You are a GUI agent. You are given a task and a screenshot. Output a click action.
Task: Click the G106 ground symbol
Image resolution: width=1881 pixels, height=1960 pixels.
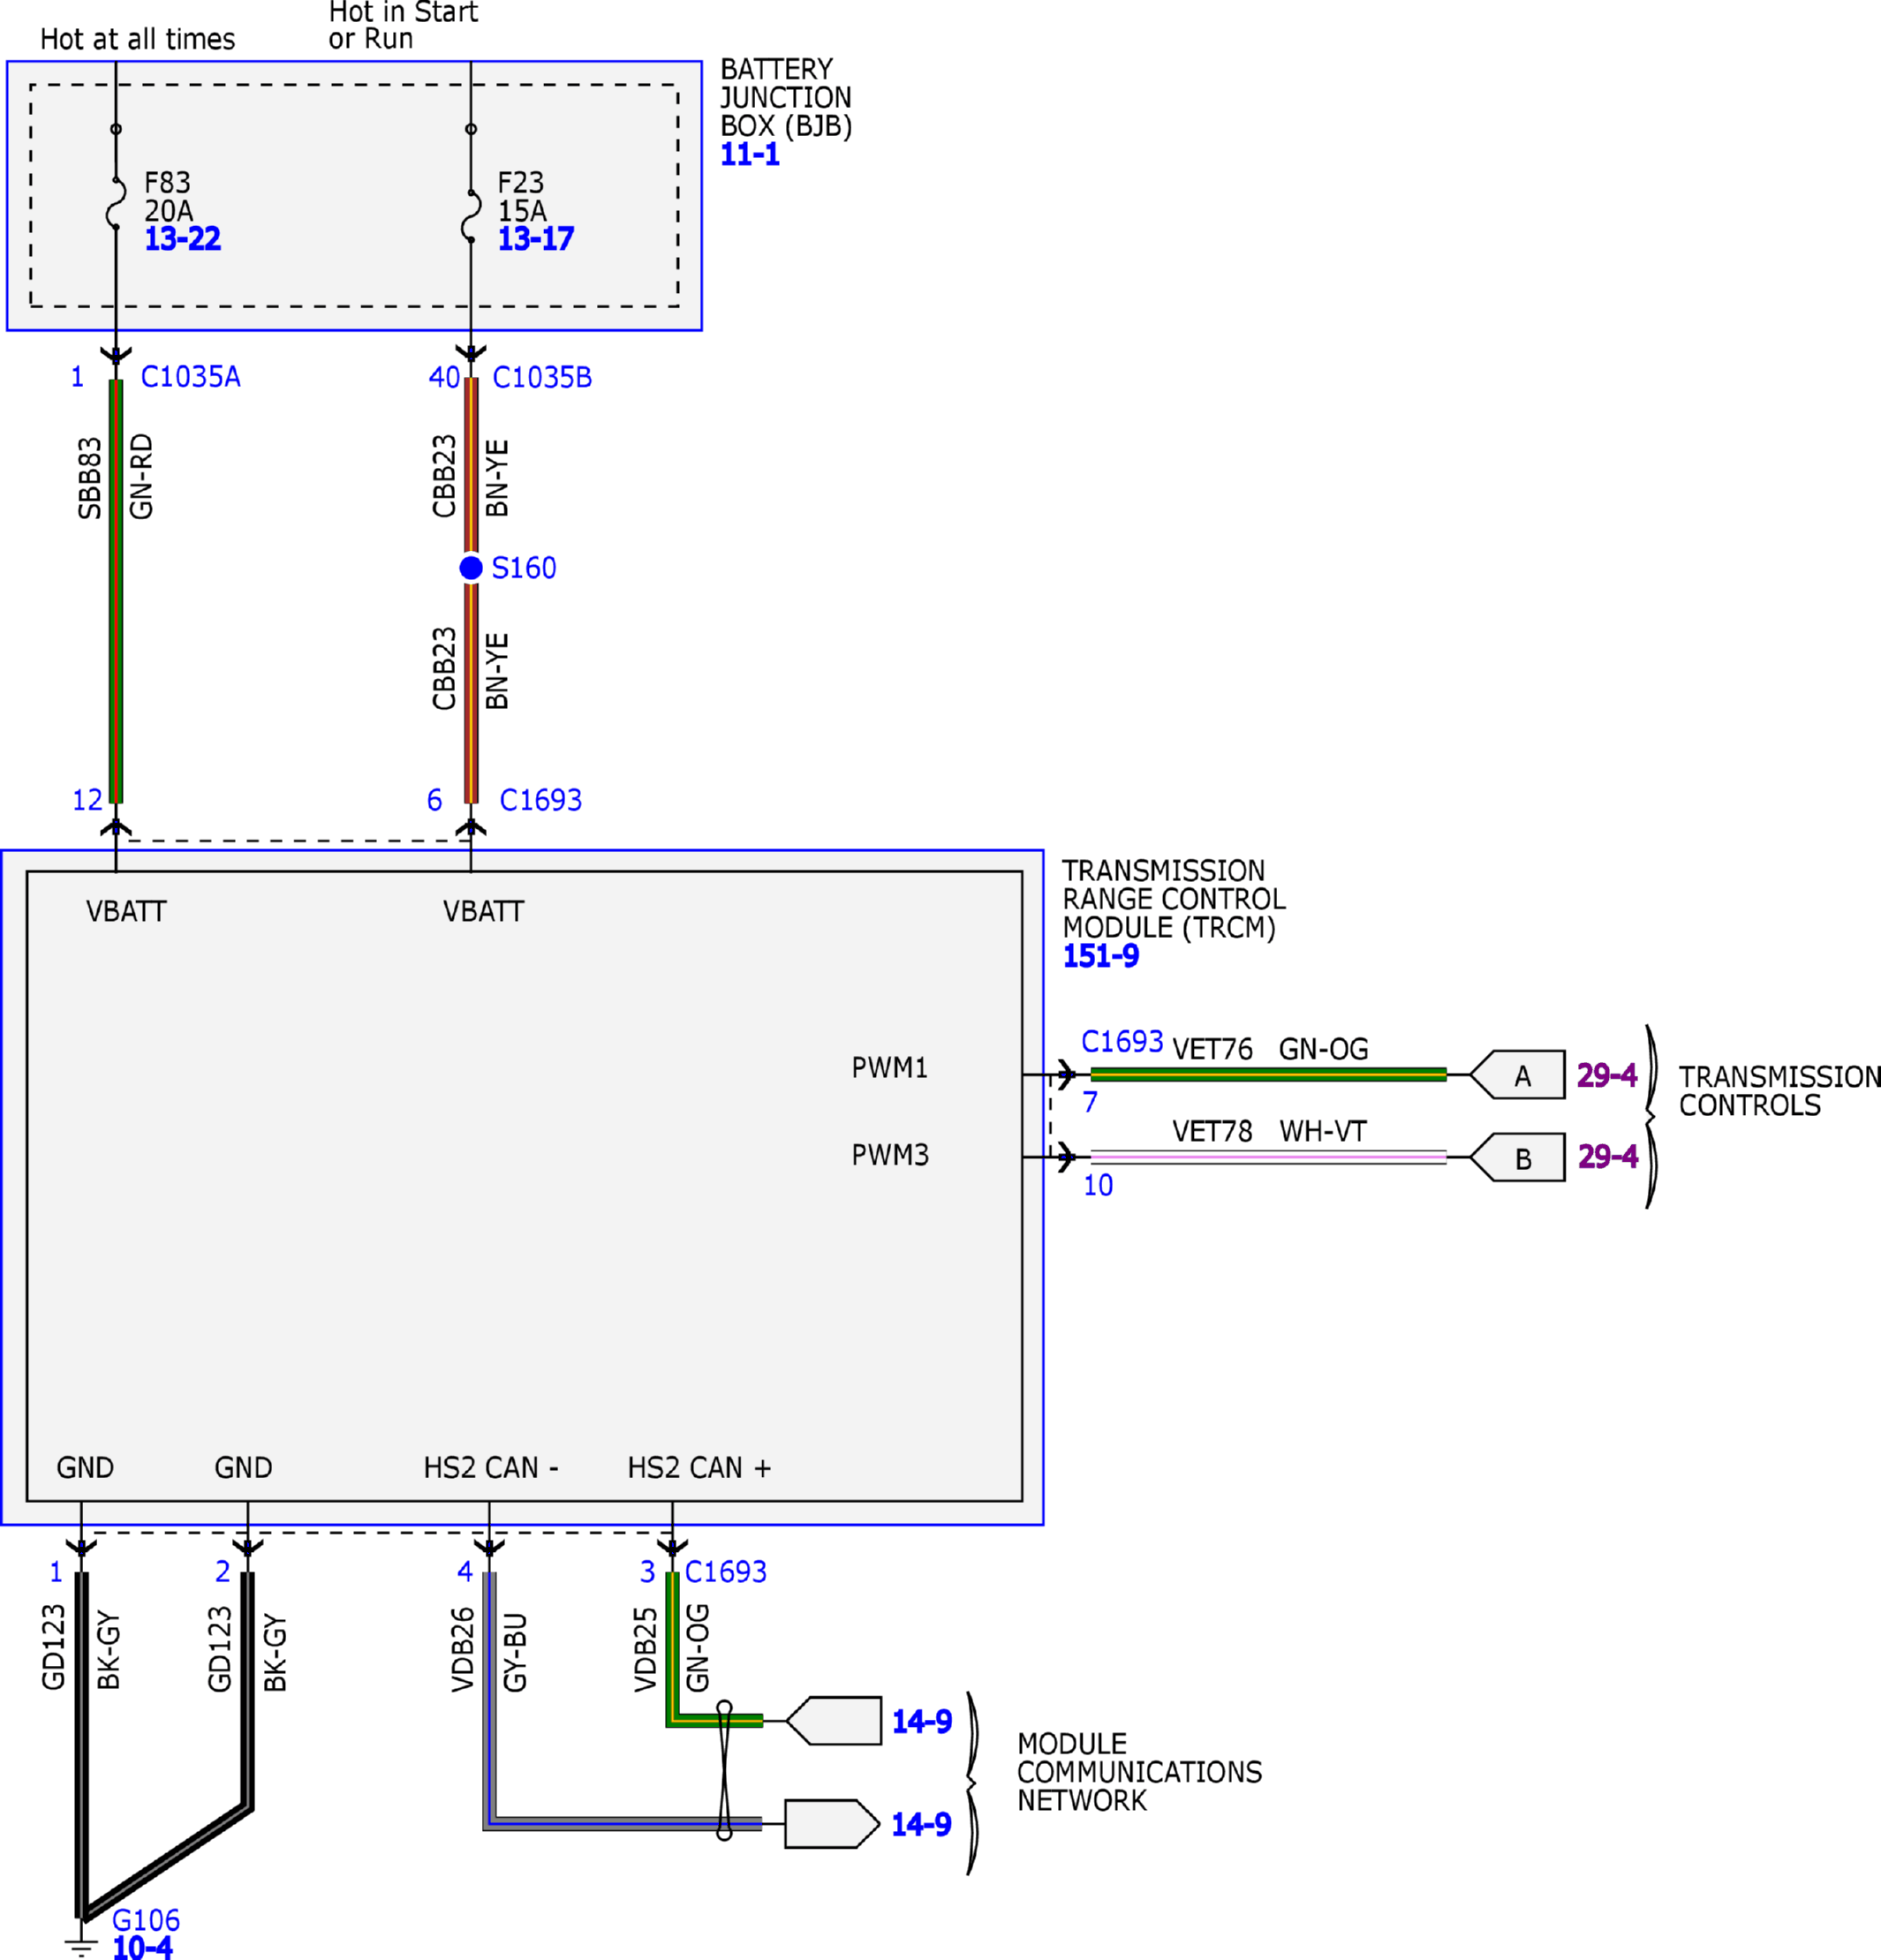coord(81,1944)
